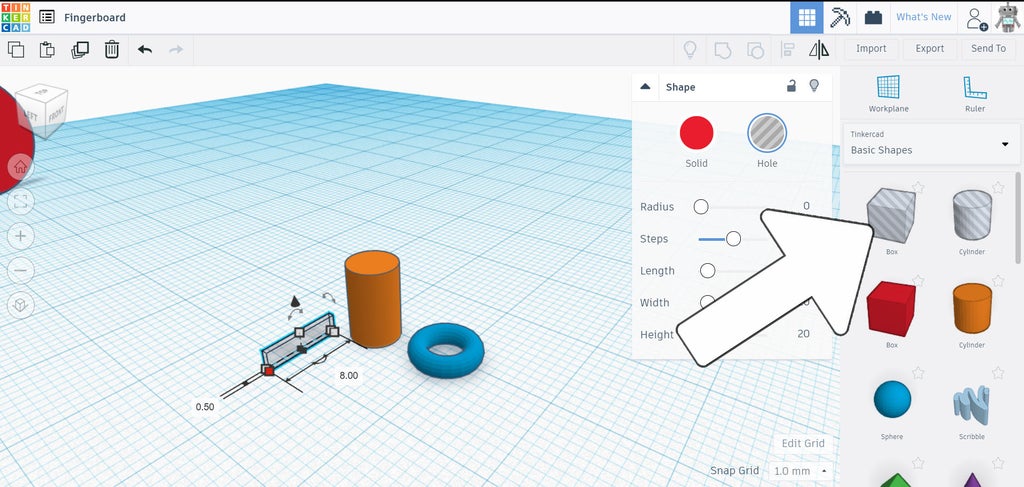Zoom out with the minus button
This screenshot has height=487, width=1024.
[x=20, y=270]
